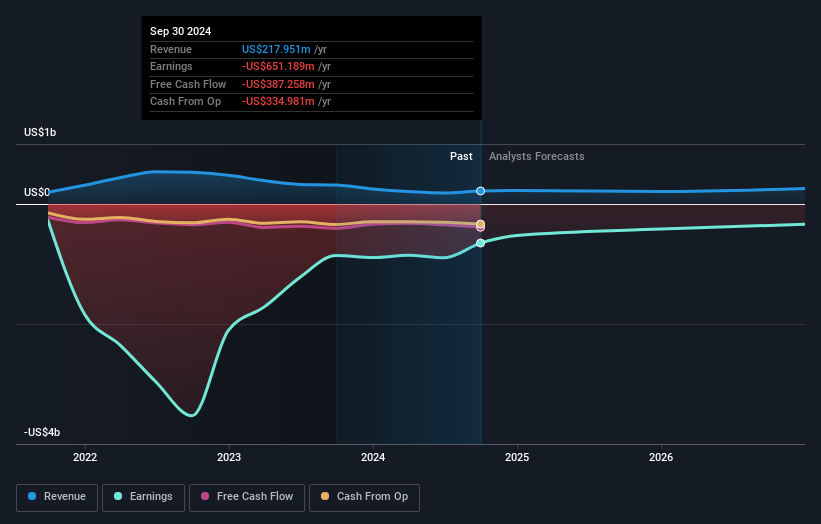Click the 2022 x-axis label
Image resolution: width=821 pixels, height=524 pixels.
click(85, 458)
